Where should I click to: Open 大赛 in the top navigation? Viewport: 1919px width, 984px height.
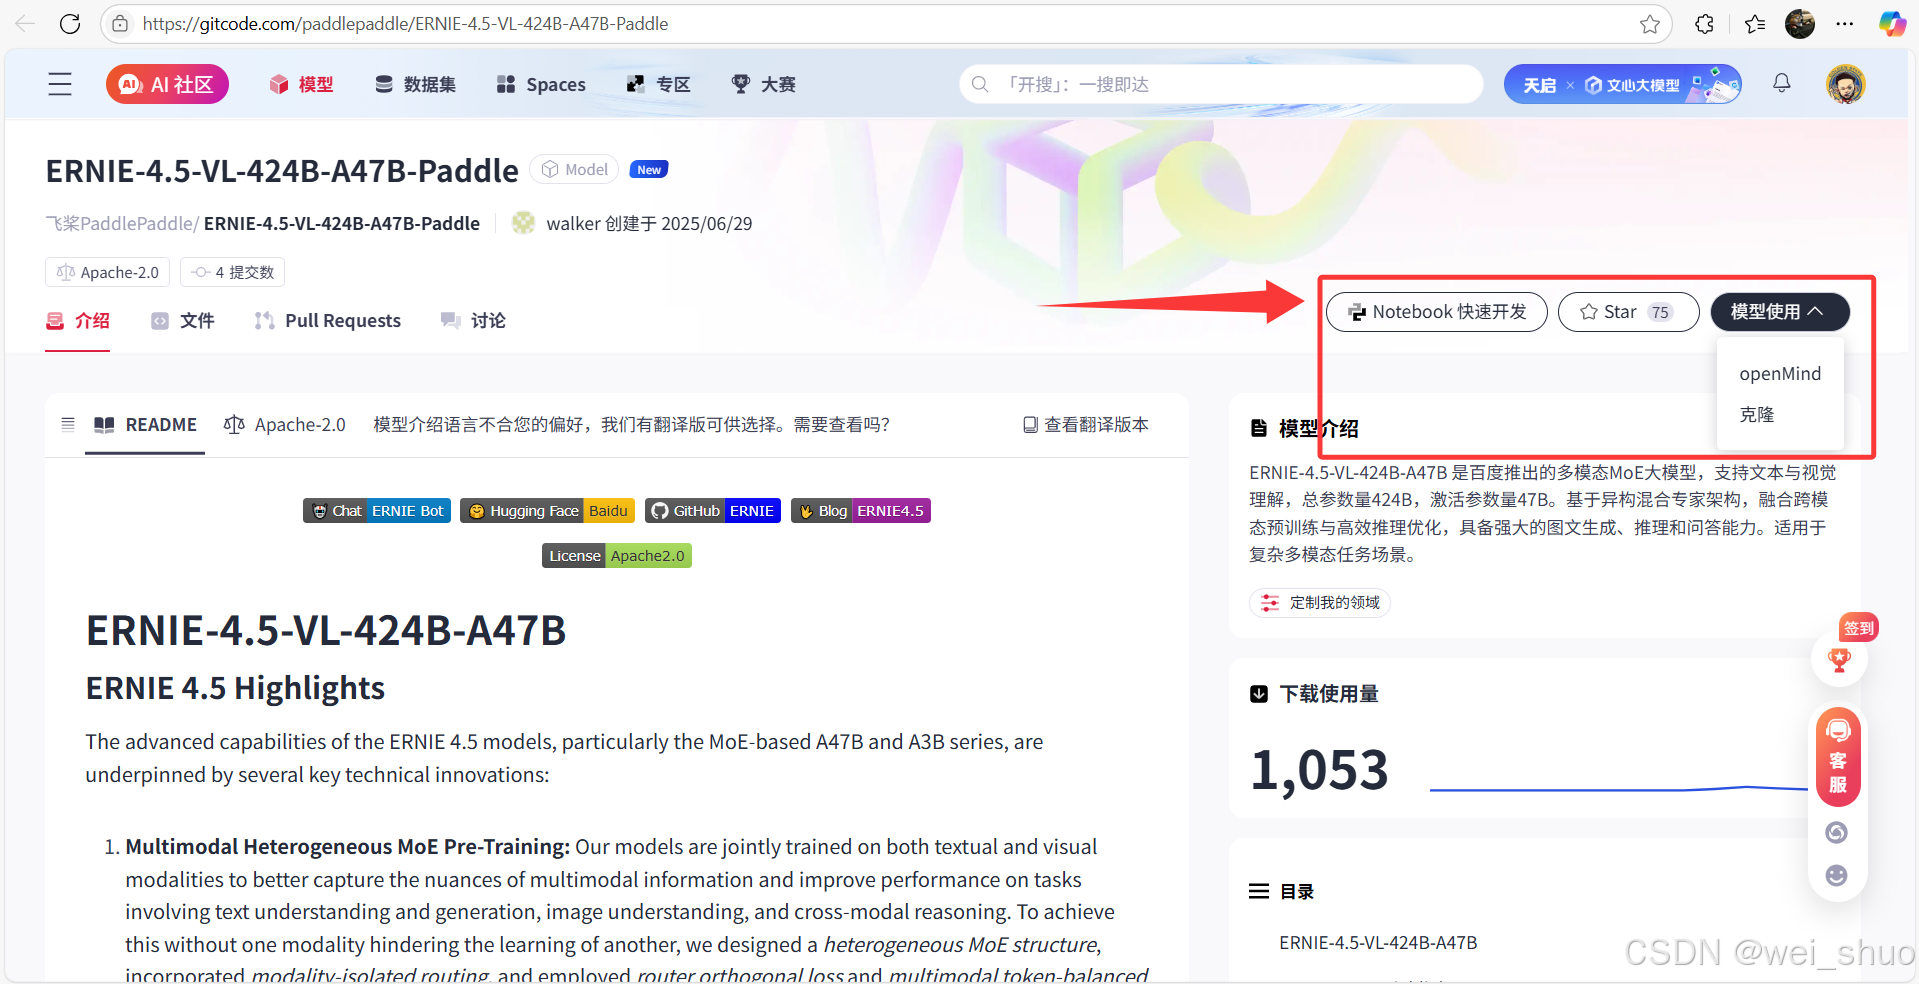pyautogui.click(x=764, y=85)
